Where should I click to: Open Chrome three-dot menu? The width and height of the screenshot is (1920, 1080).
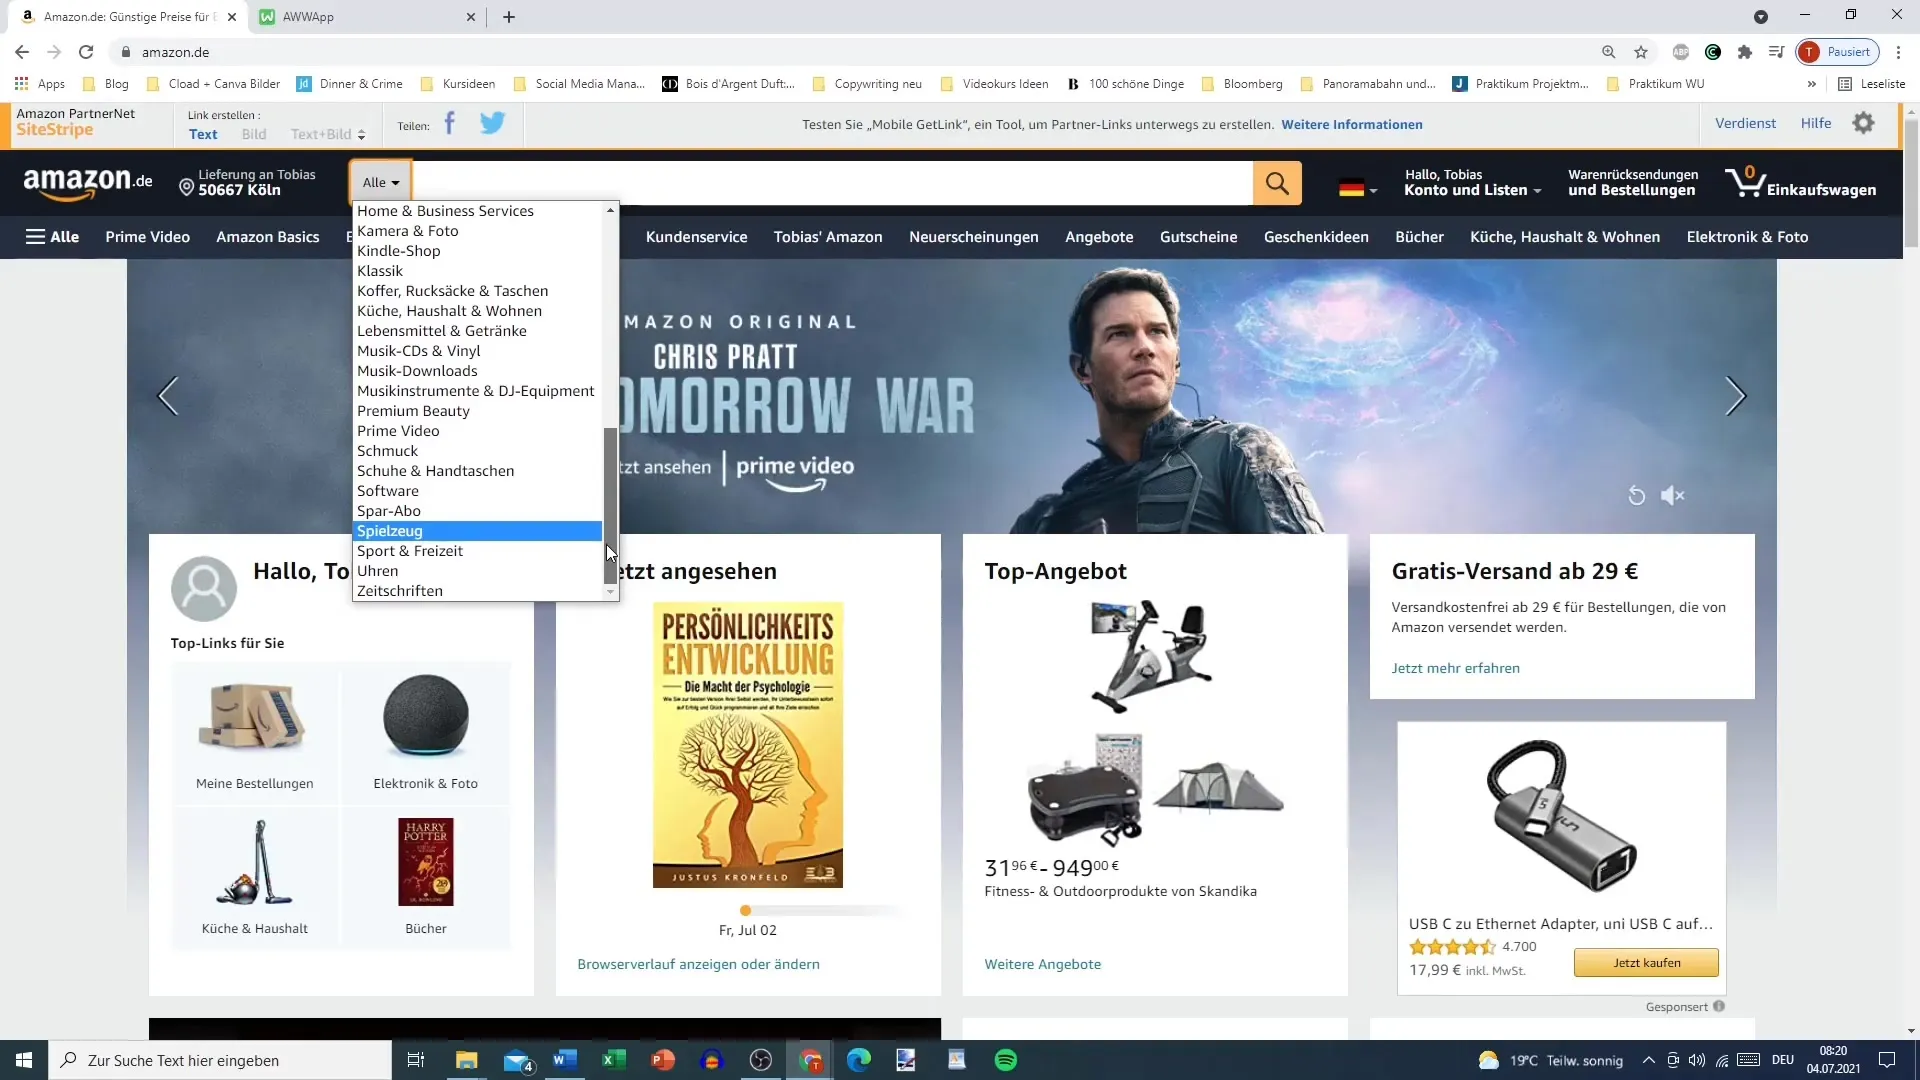click(x=1898, y=52)
